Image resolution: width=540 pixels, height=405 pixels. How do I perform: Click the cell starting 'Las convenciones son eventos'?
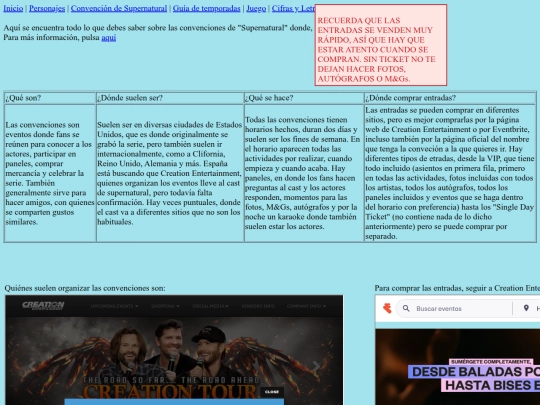(50, 173)
